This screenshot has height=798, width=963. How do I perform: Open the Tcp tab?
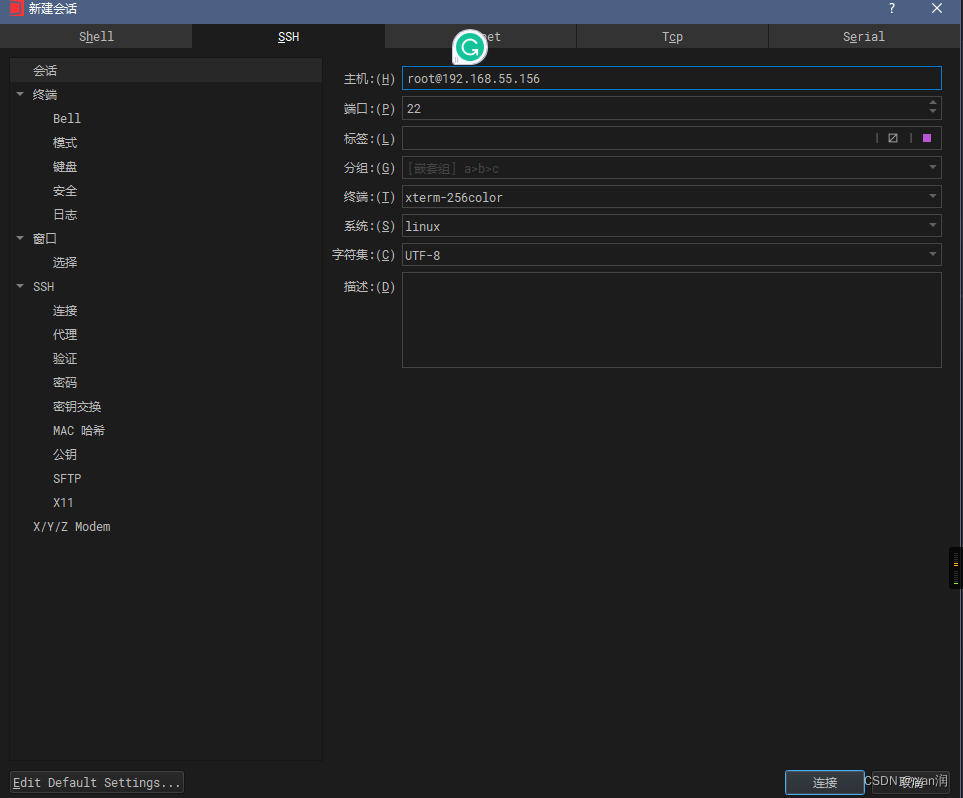(672, 36)
